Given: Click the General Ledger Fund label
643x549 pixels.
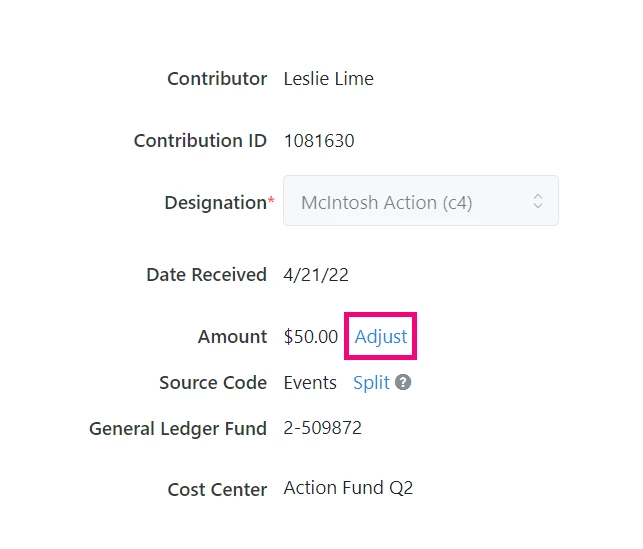Looking at the screenshot, I should (x=178, y=429).
